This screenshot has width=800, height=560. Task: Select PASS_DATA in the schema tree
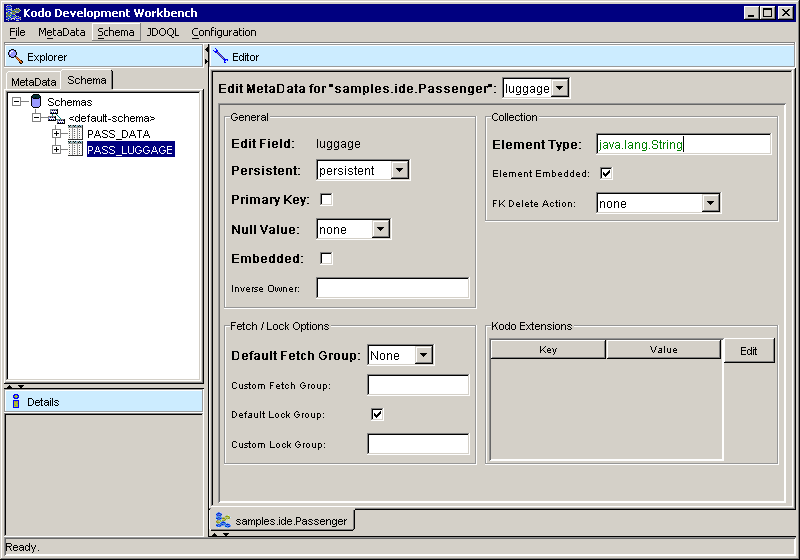118,134
